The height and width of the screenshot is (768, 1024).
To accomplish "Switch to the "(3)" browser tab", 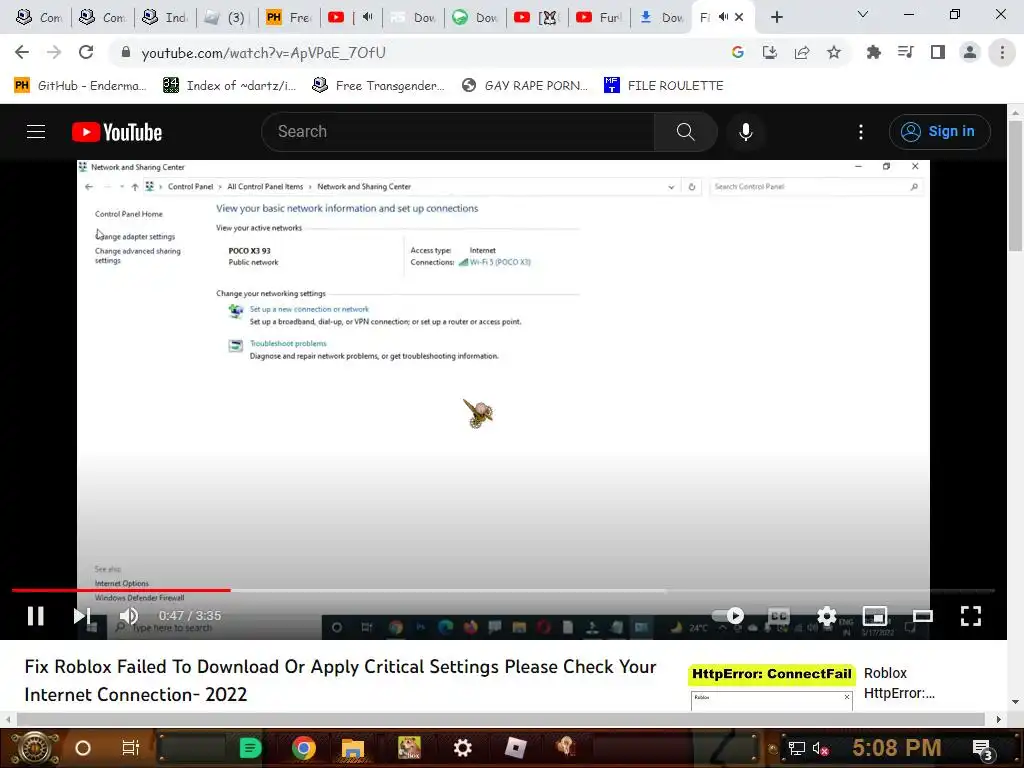I will coord(227,17).
